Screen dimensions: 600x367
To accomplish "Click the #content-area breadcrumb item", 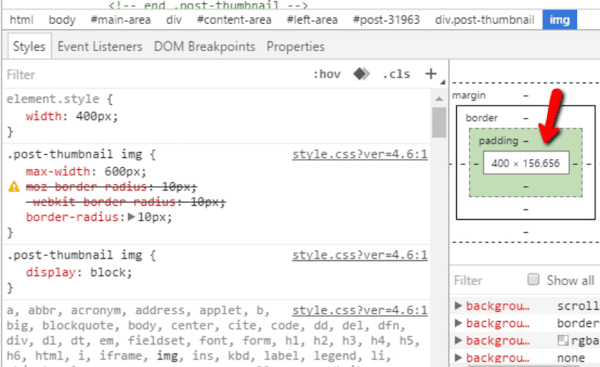I will [234, 20].
